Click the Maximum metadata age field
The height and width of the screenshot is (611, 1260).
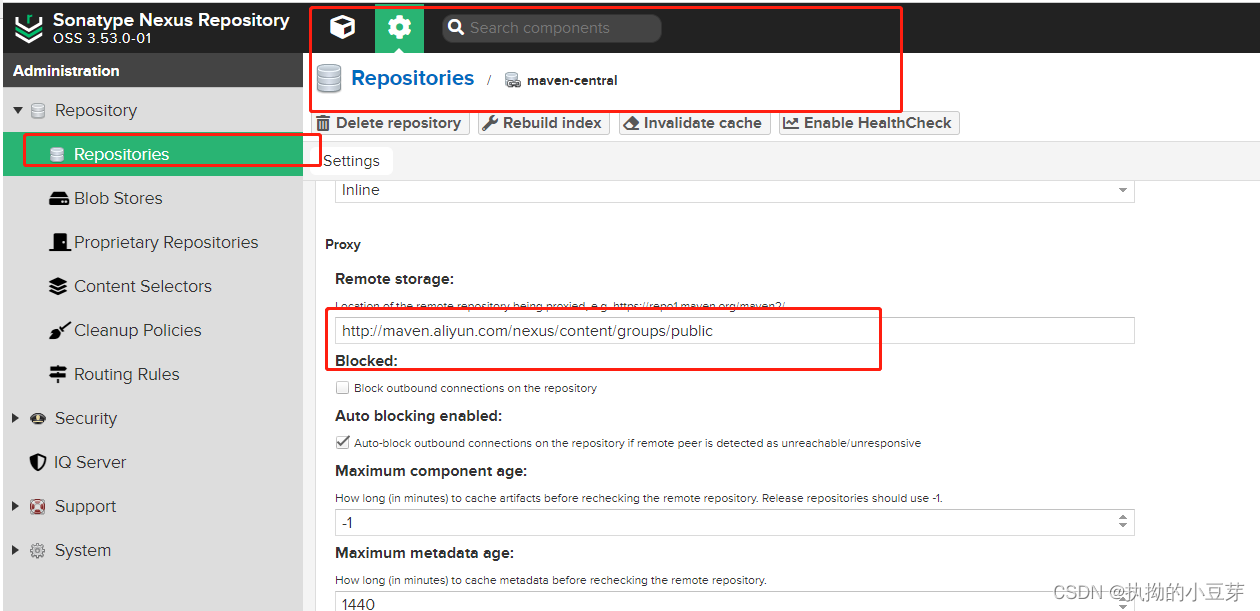click(734, 603)
